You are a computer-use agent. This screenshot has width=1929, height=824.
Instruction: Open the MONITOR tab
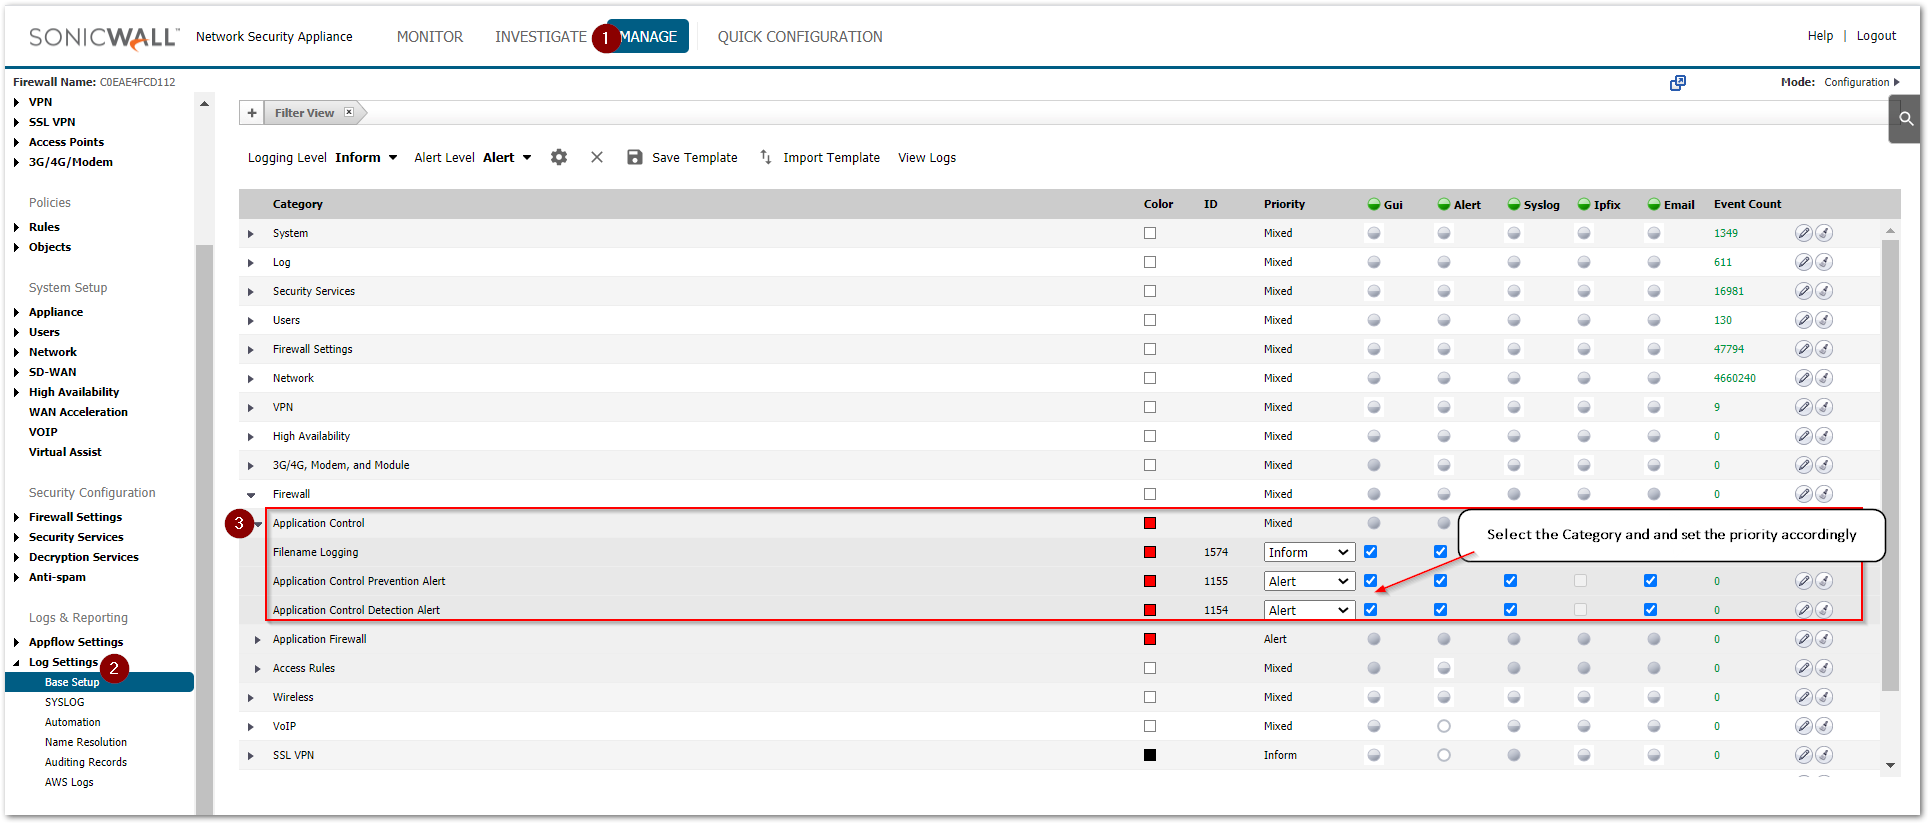click(x=430, y=37)
